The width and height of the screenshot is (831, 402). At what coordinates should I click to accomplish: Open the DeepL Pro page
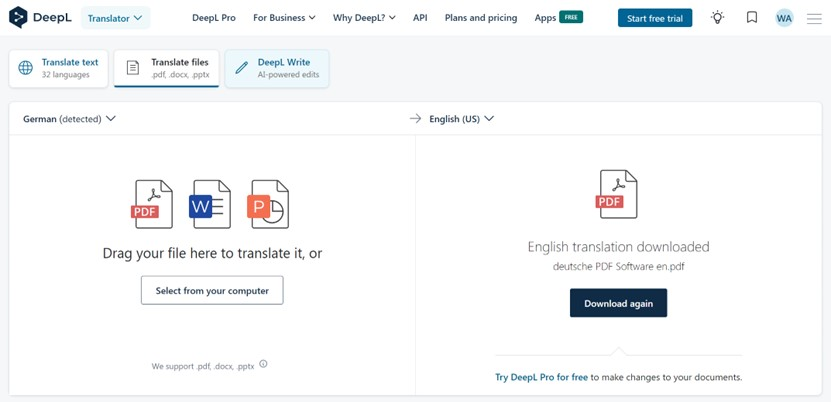click(214, 17)
